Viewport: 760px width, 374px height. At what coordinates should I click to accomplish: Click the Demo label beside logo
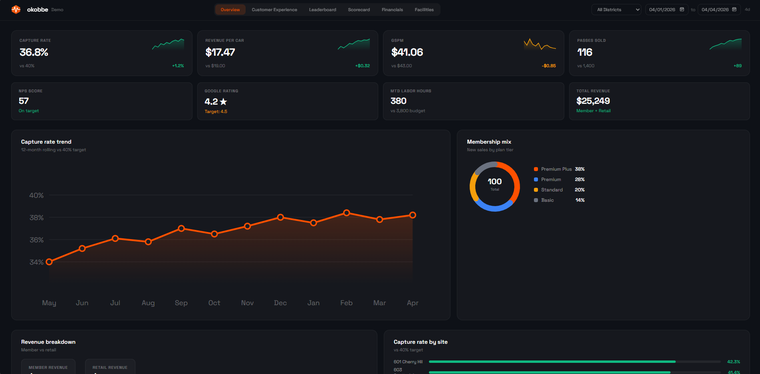(x=57, y=10)
